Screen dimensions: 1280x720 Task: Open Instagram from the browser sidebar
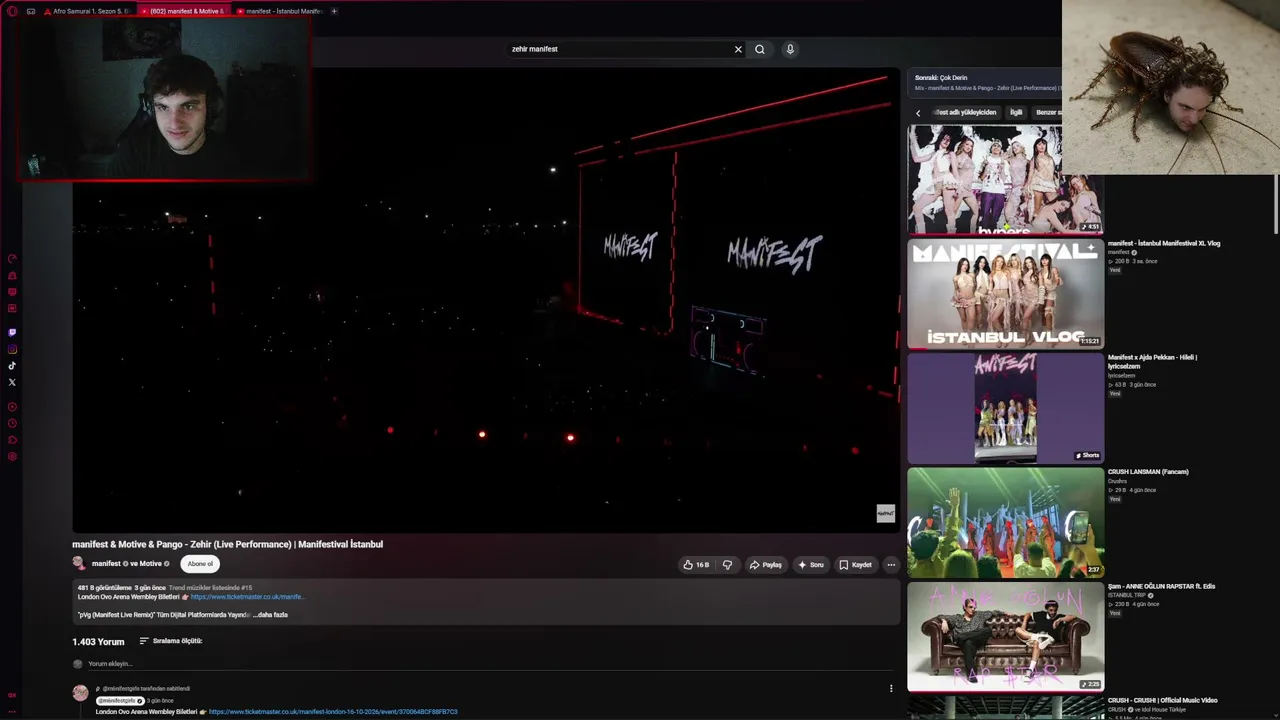[12, 349]
